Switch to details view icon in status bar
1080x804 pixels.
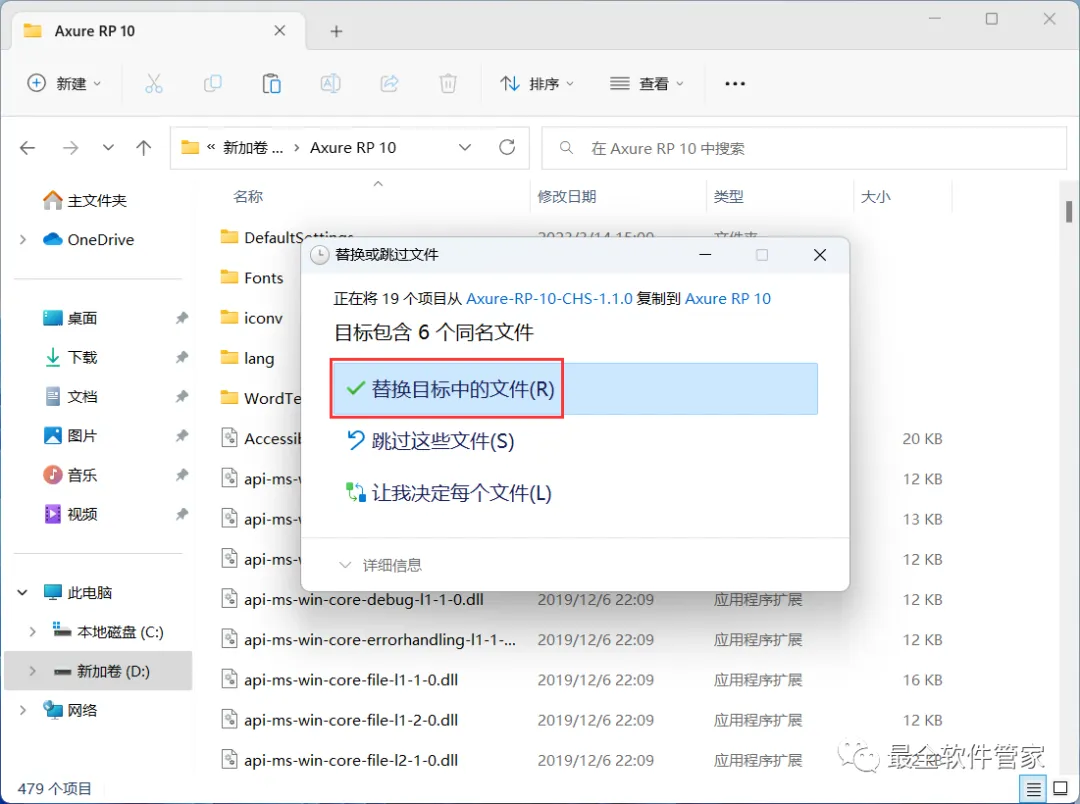(x=1033, y=789)
